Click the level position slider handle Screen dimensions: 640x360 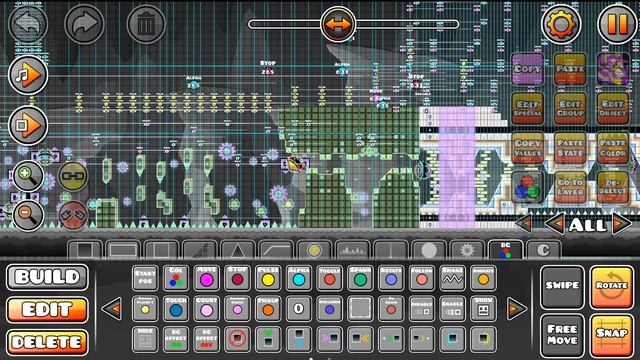338,24
